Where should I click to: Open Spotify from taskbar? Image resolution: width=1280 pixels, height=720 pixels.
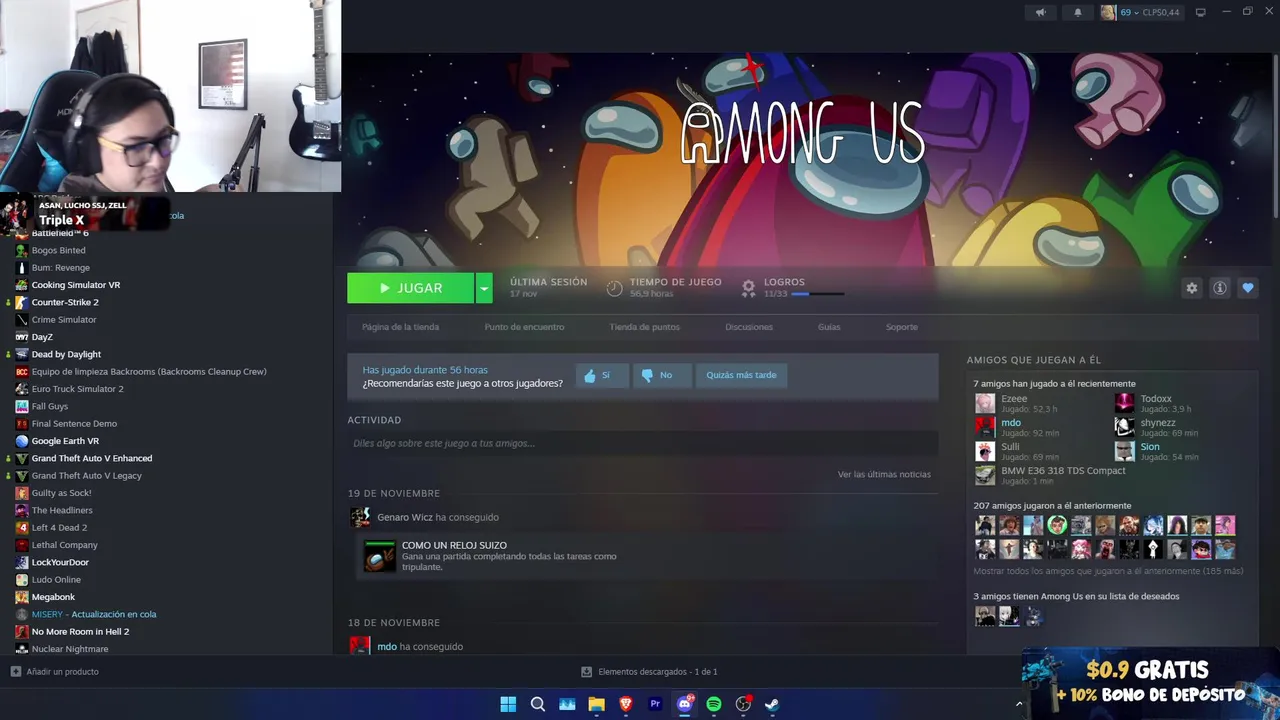tap(714, 704)
